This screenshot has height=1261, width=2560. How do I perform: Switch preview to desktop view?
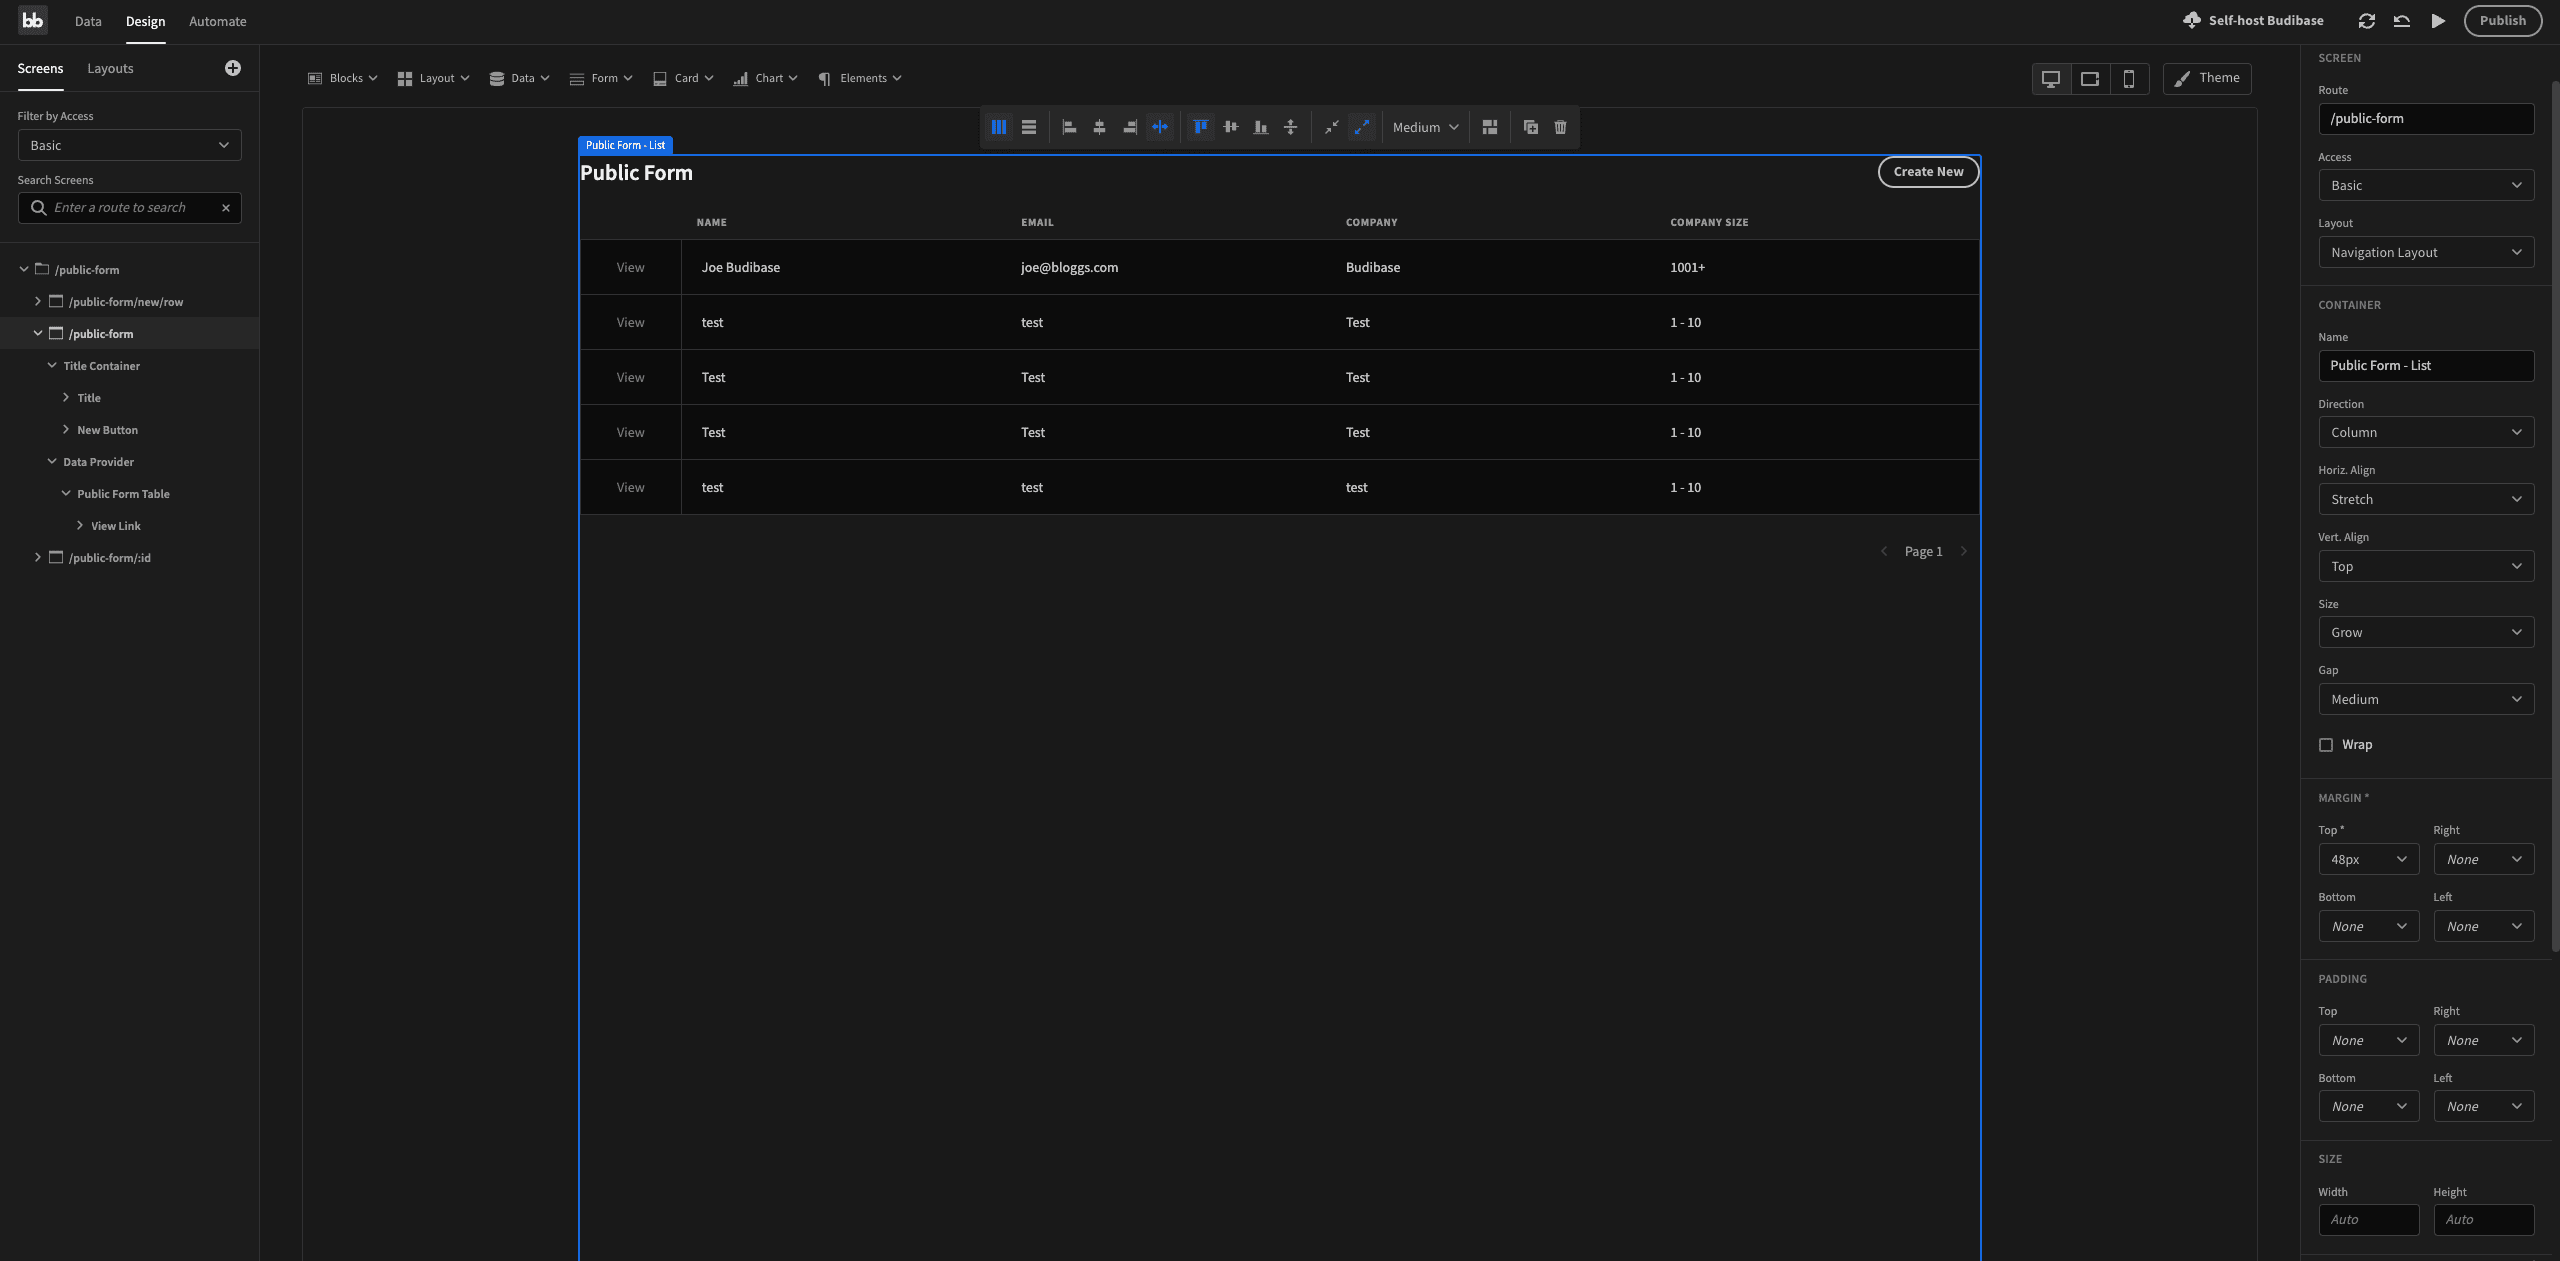click(2051, 79)
